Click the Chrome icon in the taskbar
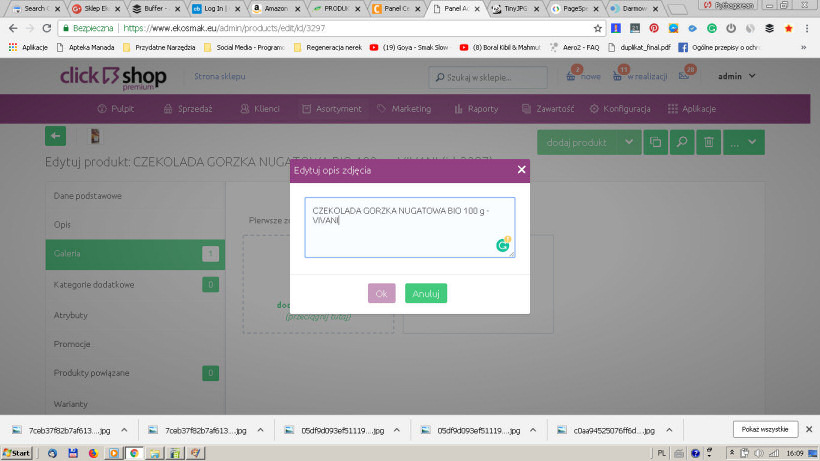Image resolution: width=820 pixels, height=461 pixels. click(134, 453)
